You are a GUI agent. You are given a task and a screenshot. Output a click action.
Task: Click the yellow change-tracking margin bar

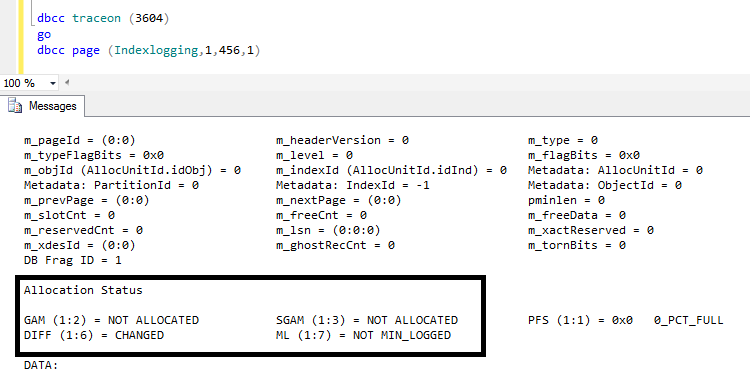tap(21, 37)
